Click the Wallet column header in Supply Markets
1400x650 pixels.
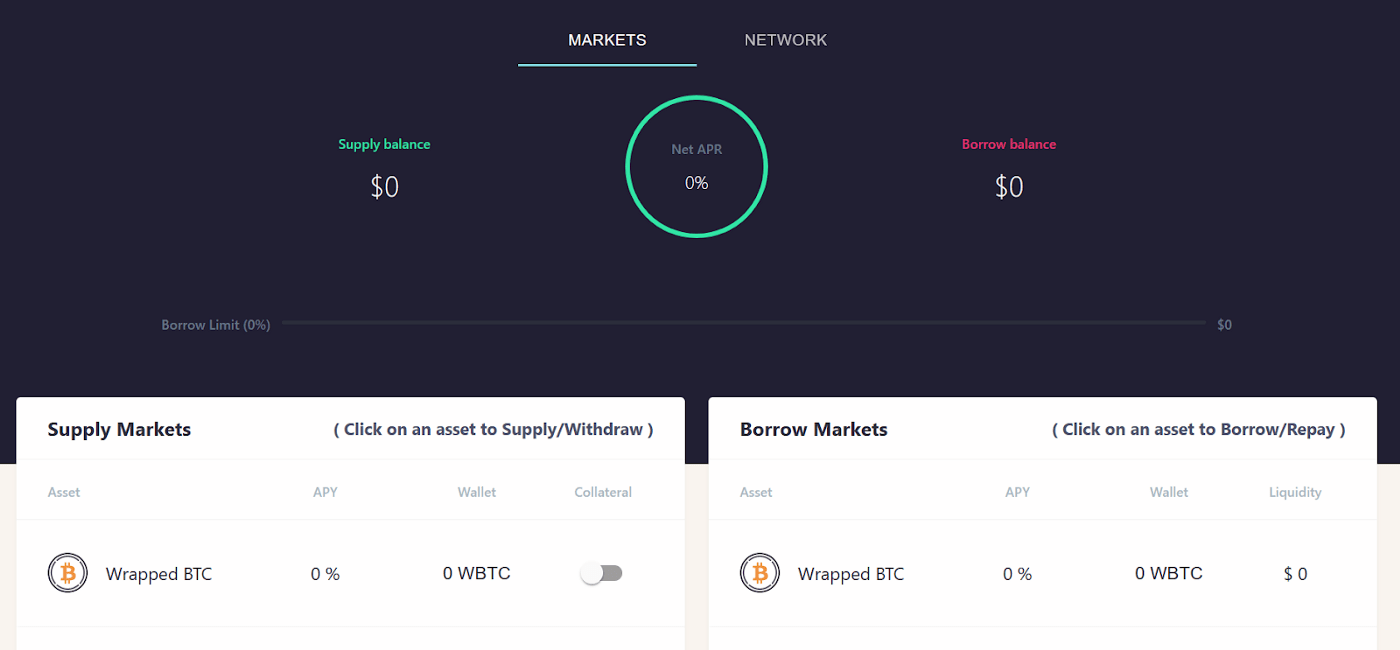pyautogui.click(x=477, y=492)
